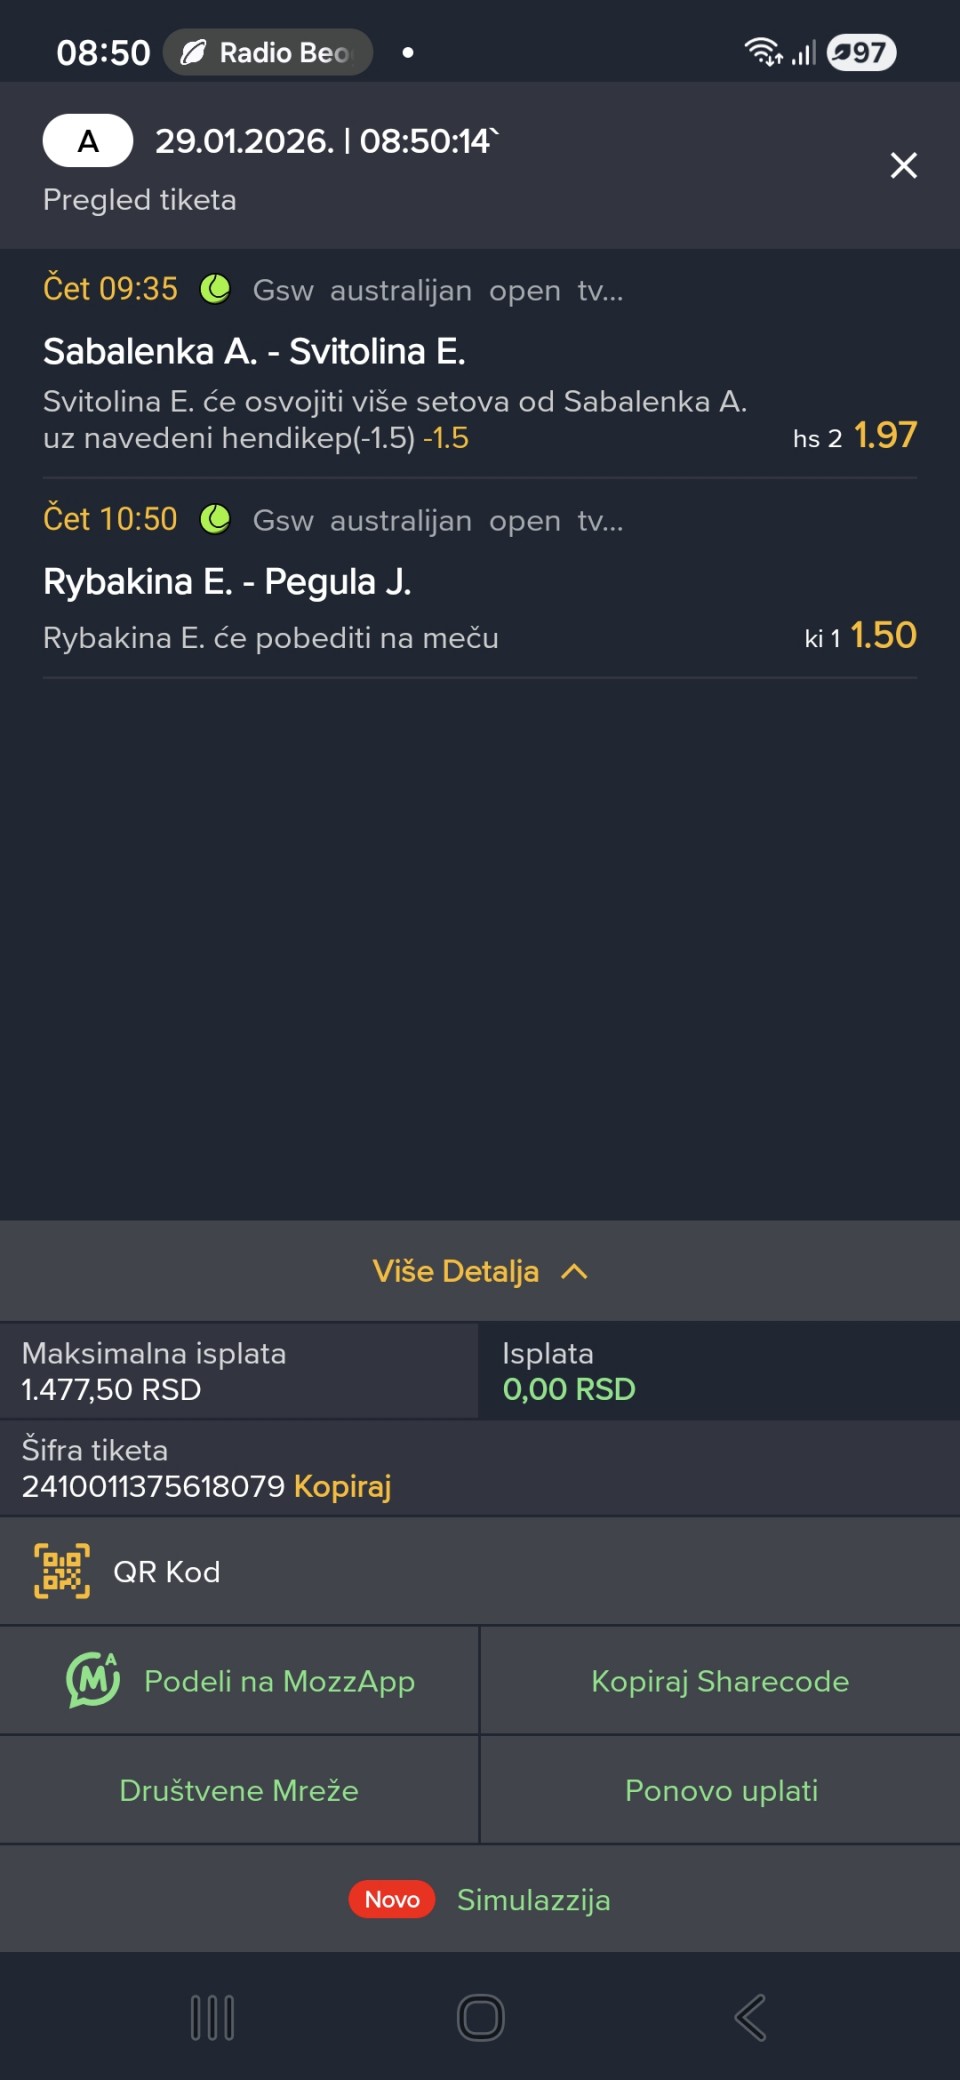
Task: Tap Kopiraj Sharecode button
Action: [x=720, y=1681]
